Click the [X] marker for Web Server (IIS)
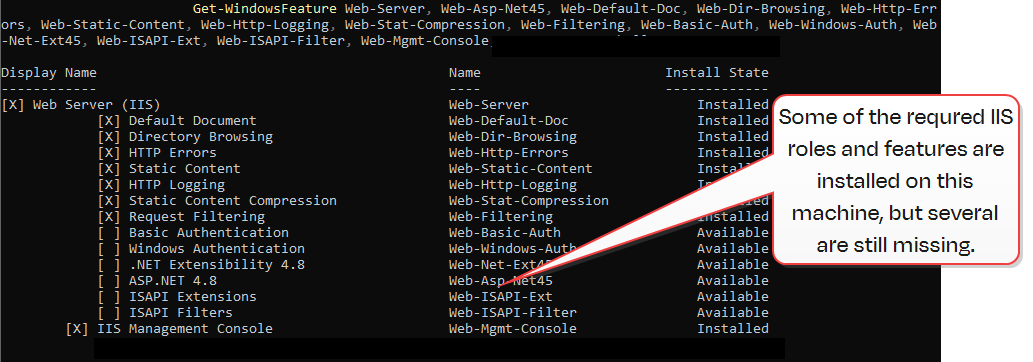This screenshot has width=1033, height=362. click(x=13, y=105)
